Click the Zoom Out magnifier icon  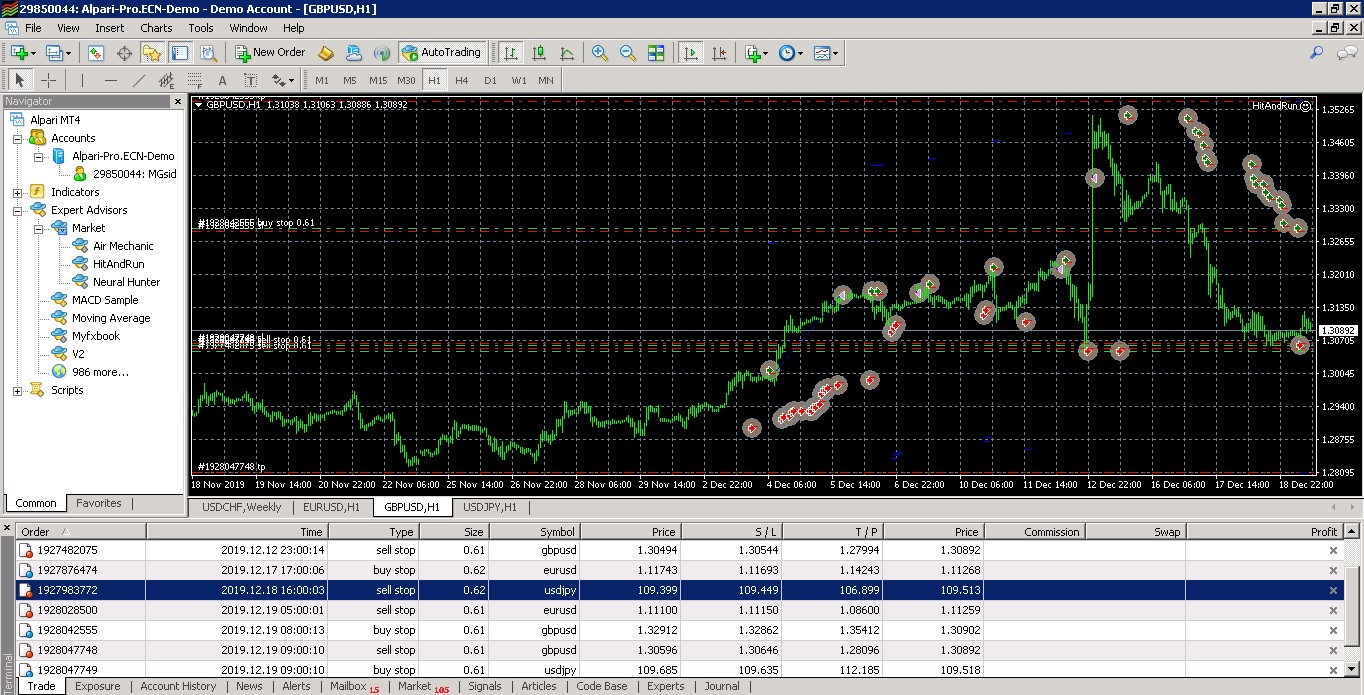point(628,53)
